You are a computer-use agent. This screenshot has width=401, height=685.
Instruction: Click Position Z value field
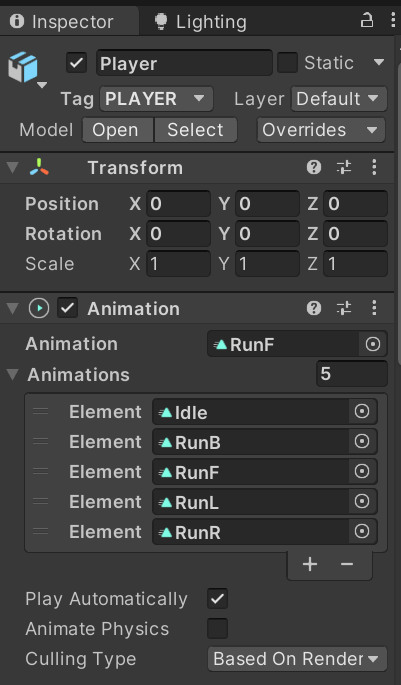(355, 204)
